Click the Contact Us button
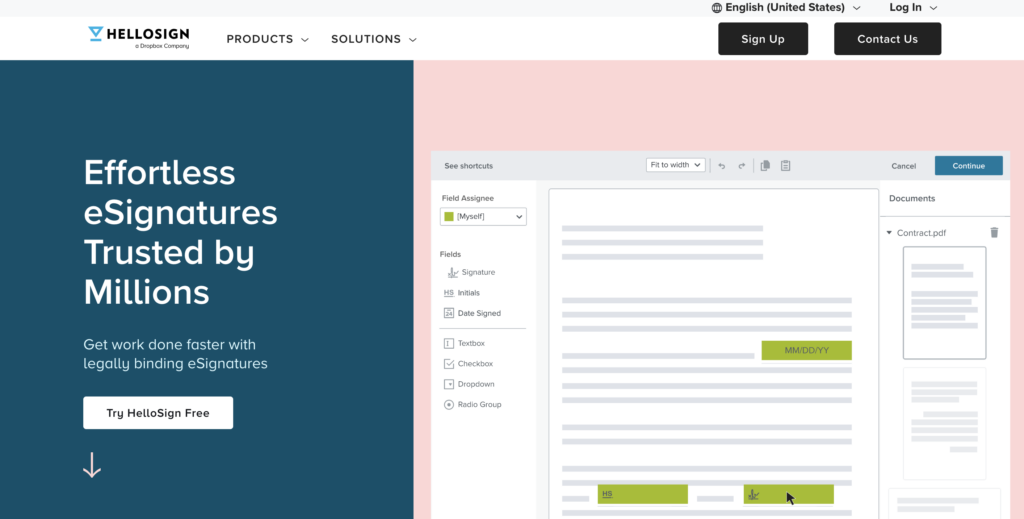The height and width of the screenshot is (519, 1024). pyautogui.click(x=888, y=39)
